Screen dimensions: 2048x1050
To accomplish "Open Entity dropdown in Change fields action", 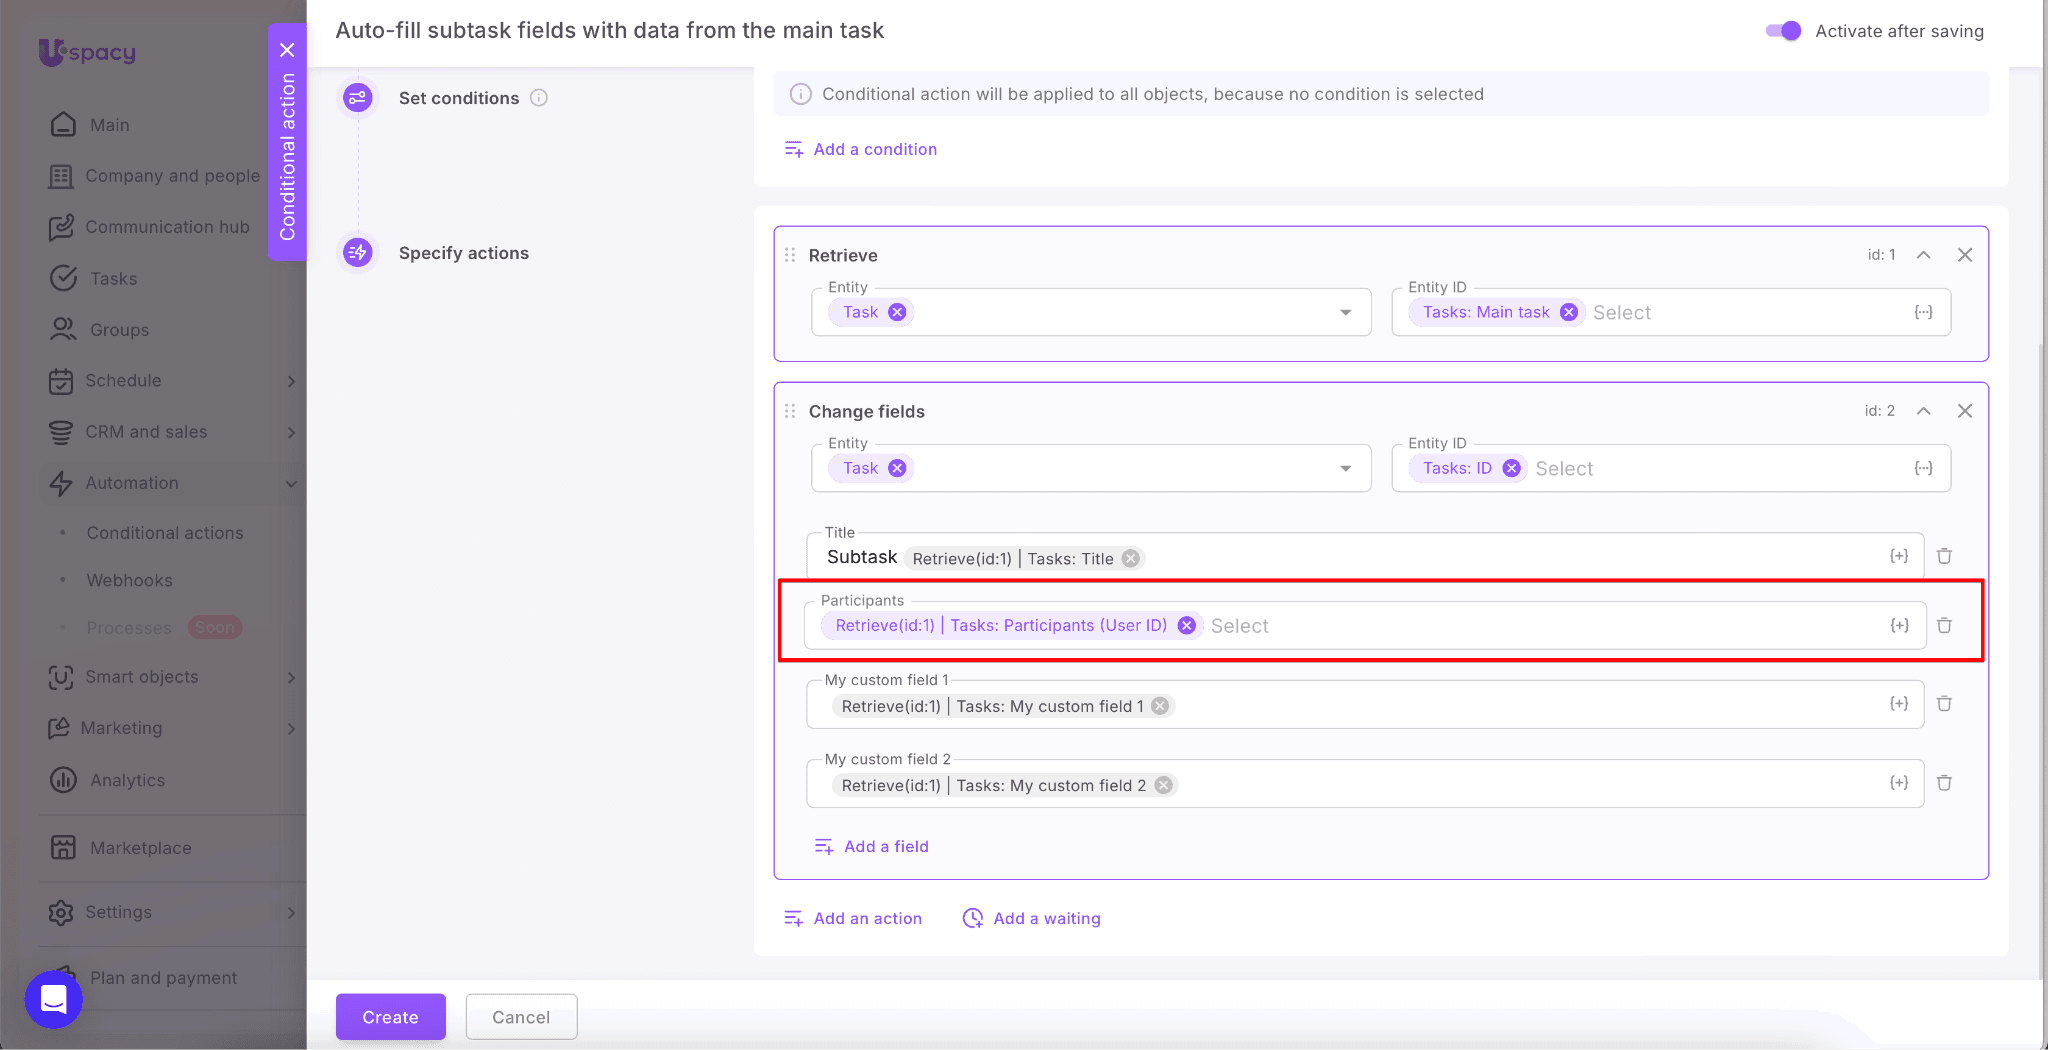I will point(1345,469).
